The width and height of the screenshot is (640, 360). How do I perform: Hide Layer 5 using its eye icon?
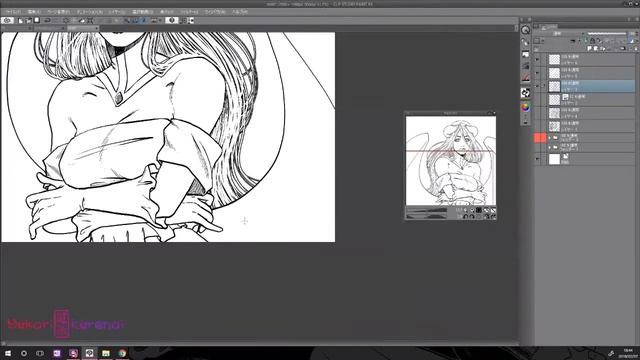coord(537,73)
